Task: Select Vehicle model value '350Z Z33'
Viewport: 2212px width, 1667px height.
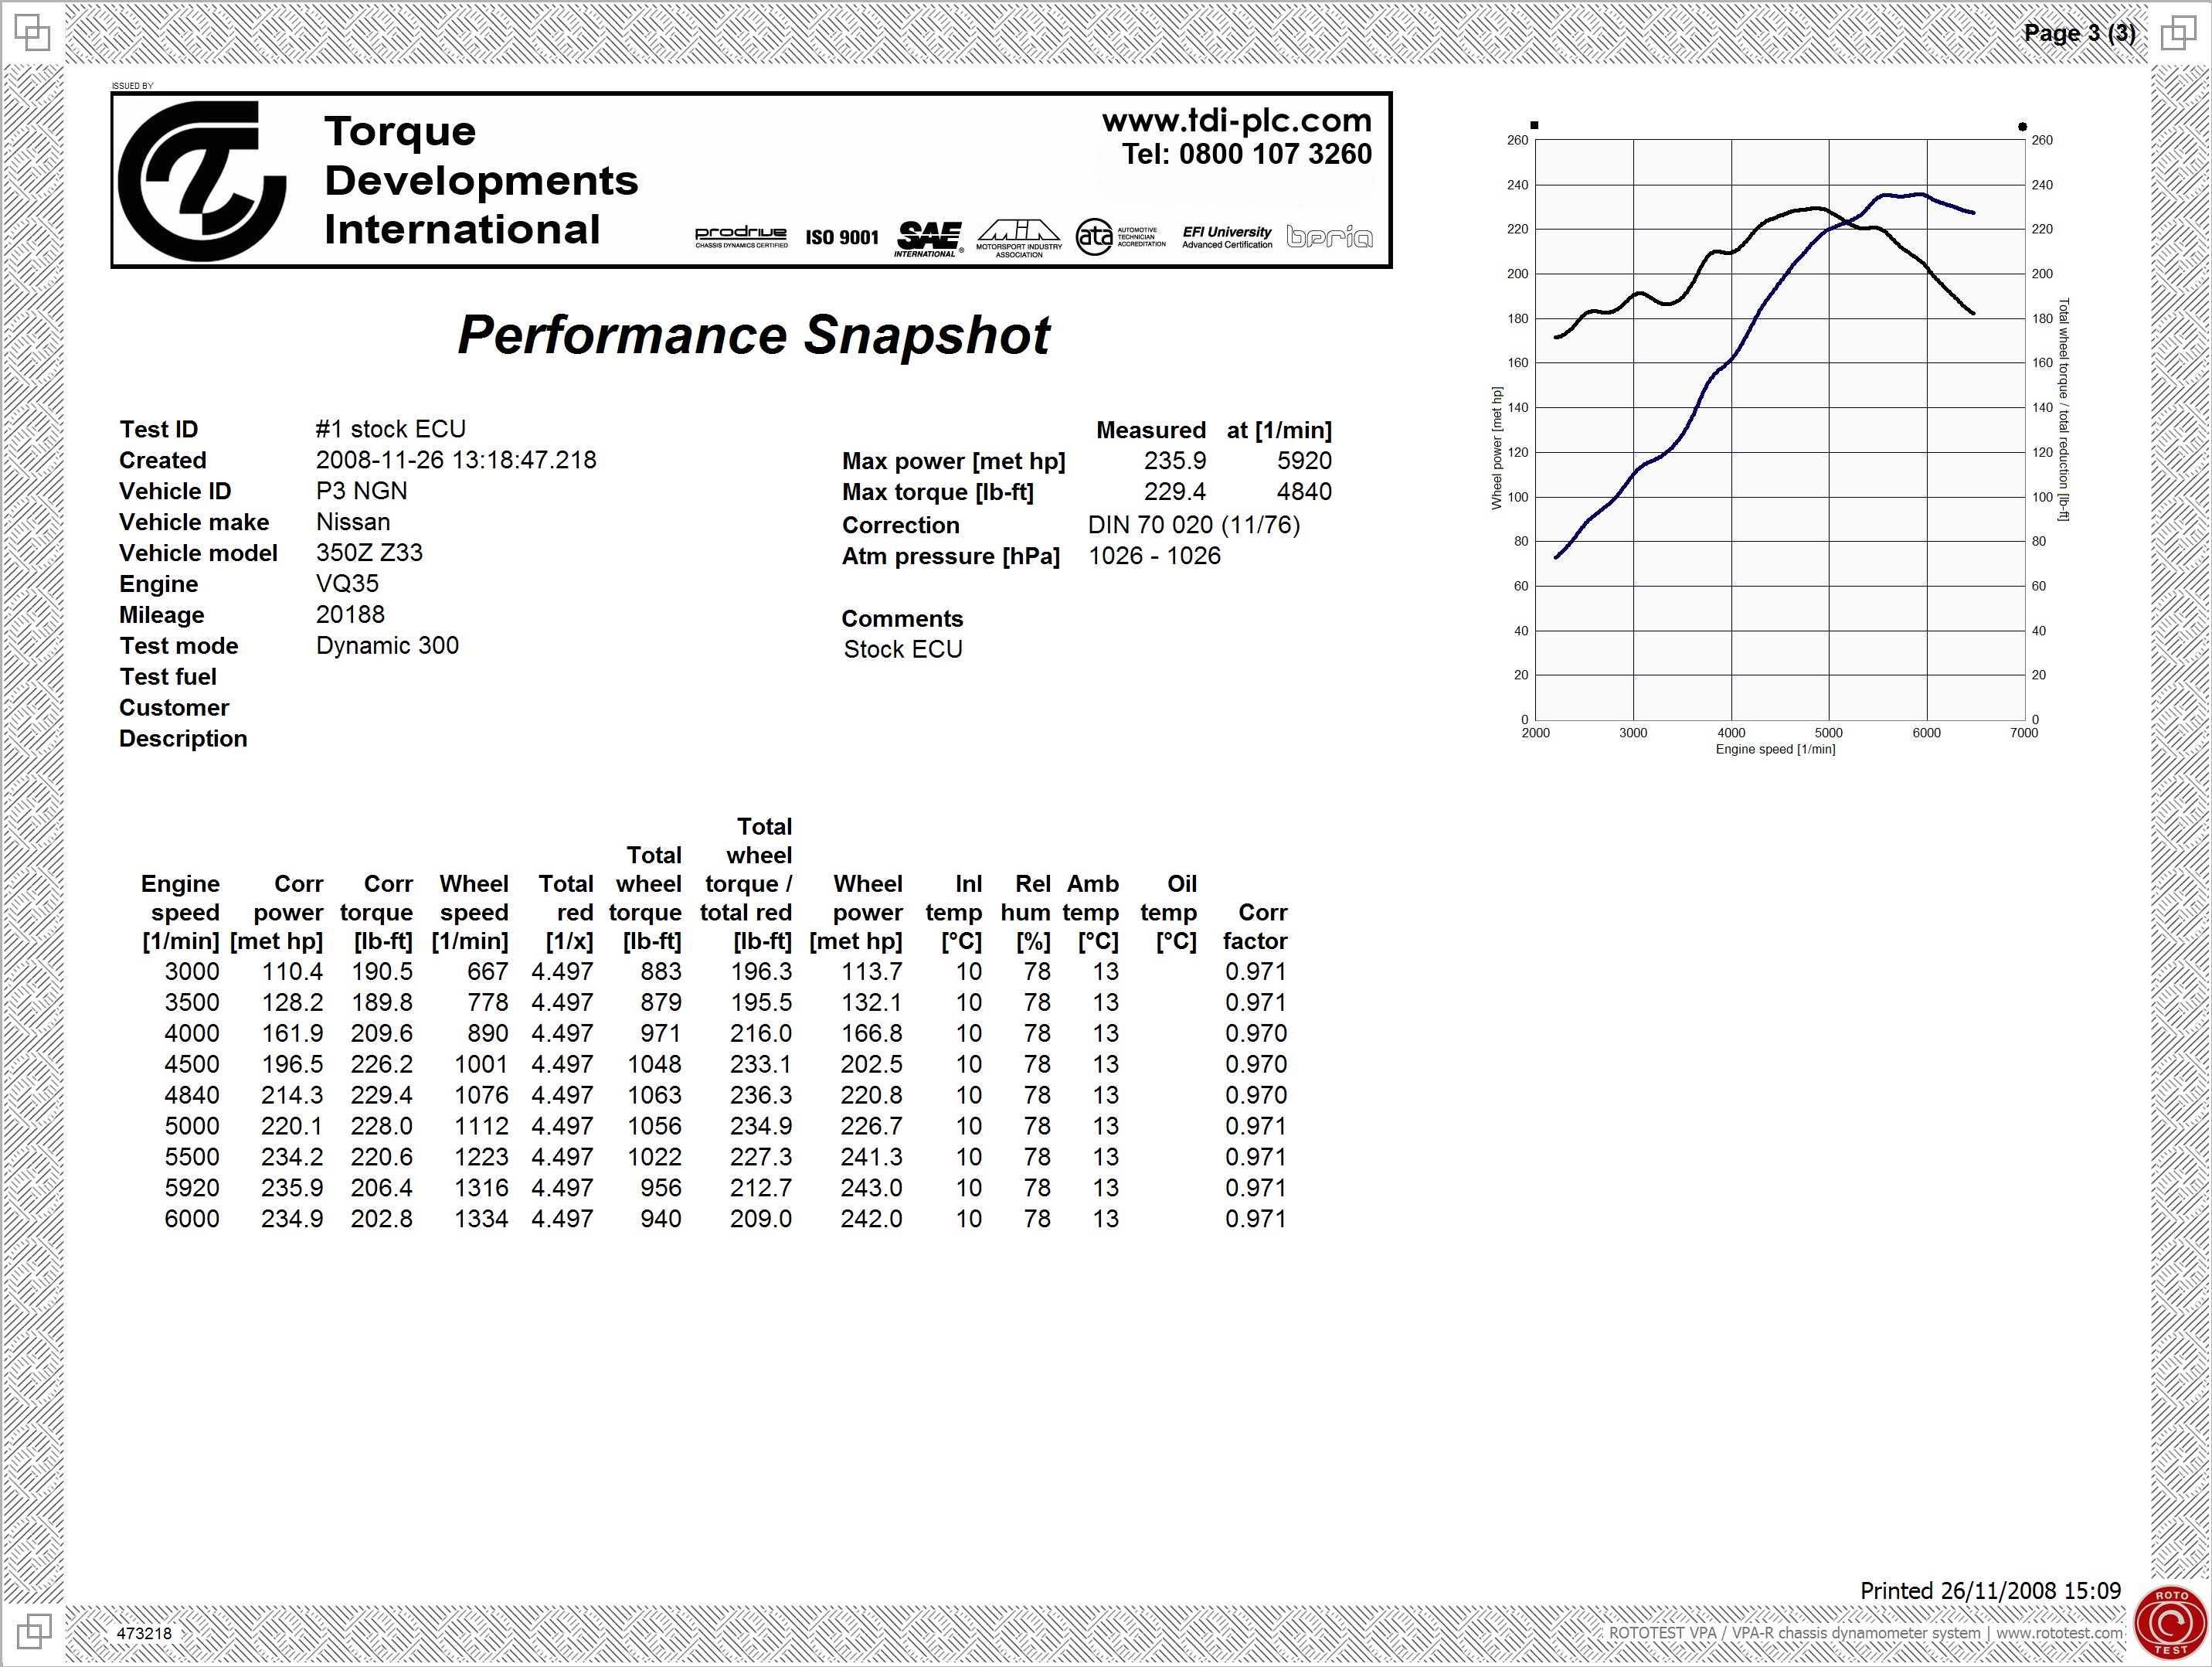Action: click(x=369, y=553)
